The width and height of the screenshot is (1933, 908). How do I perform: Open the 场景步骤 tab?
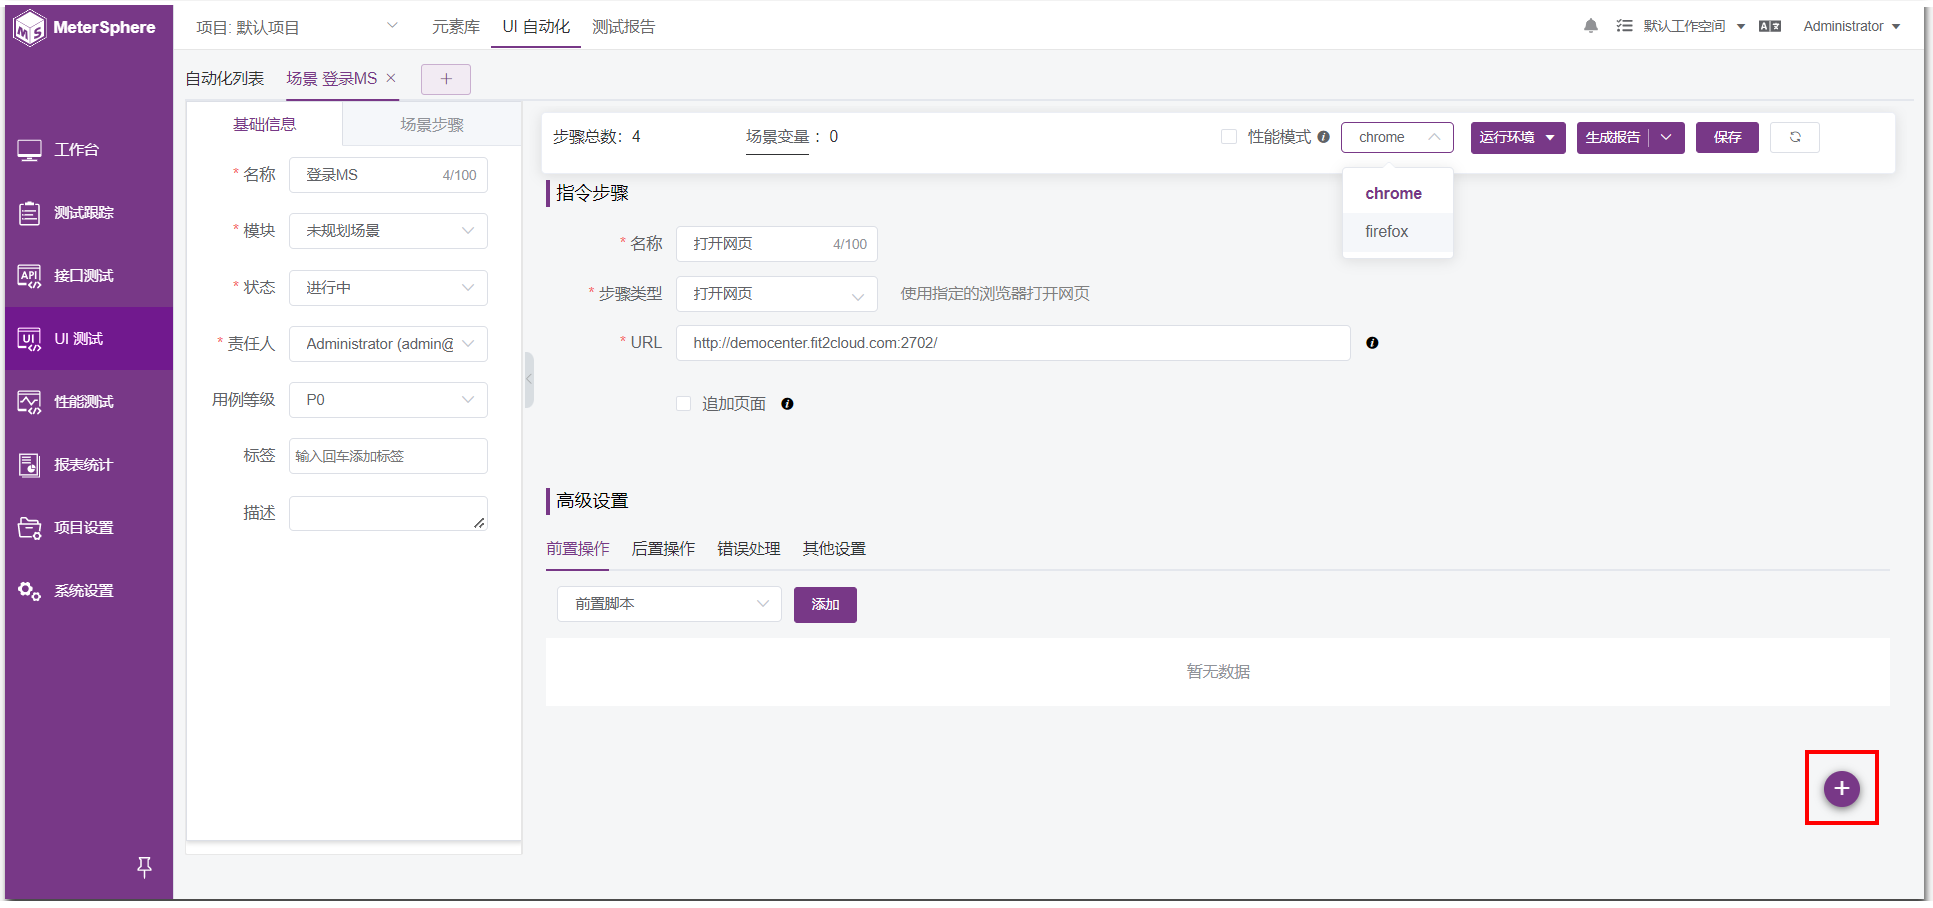[432, 125]
